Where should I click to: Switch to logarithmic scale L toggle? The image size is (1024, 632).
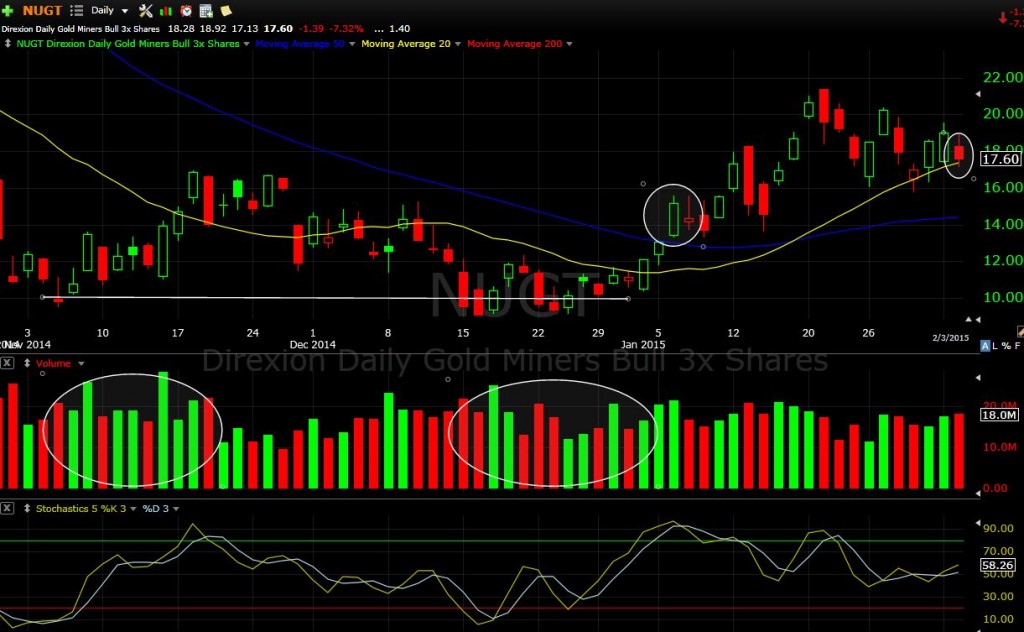click(995, 345)
